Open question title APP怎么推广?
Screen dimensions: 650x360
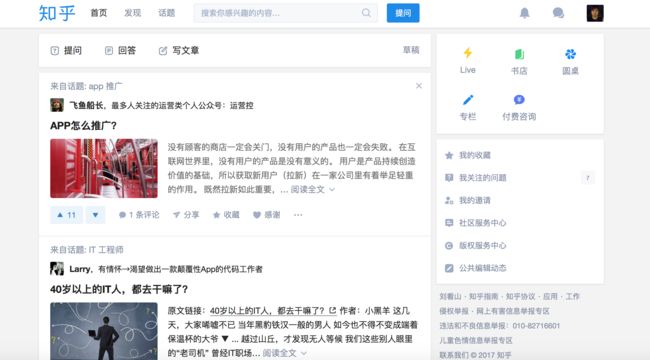click(83, 126)
